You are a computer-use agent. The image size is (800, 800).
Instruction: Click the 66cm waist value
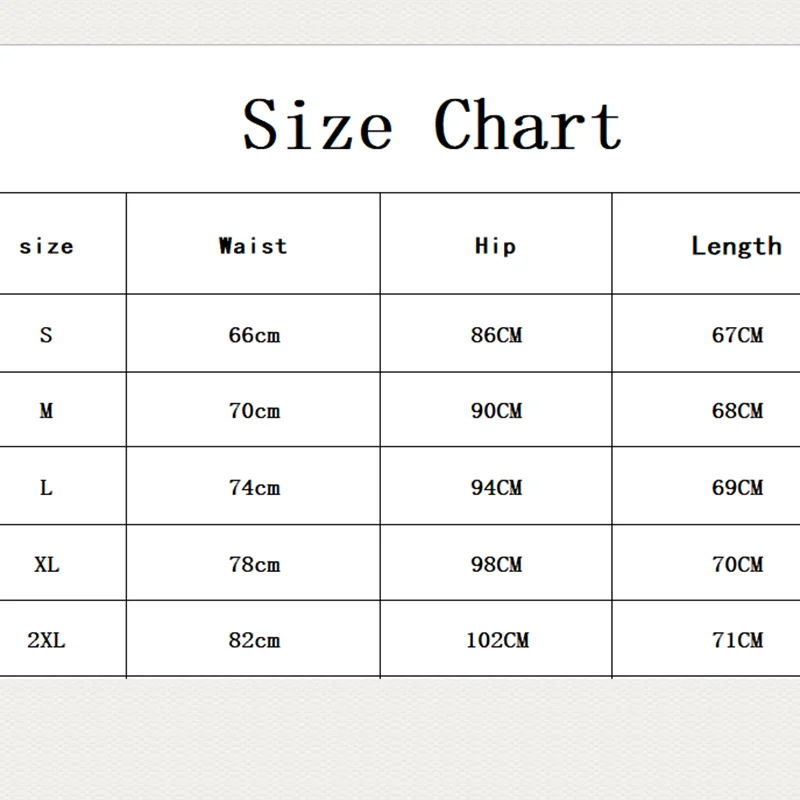pyautogui.click(x=254, y=335)
